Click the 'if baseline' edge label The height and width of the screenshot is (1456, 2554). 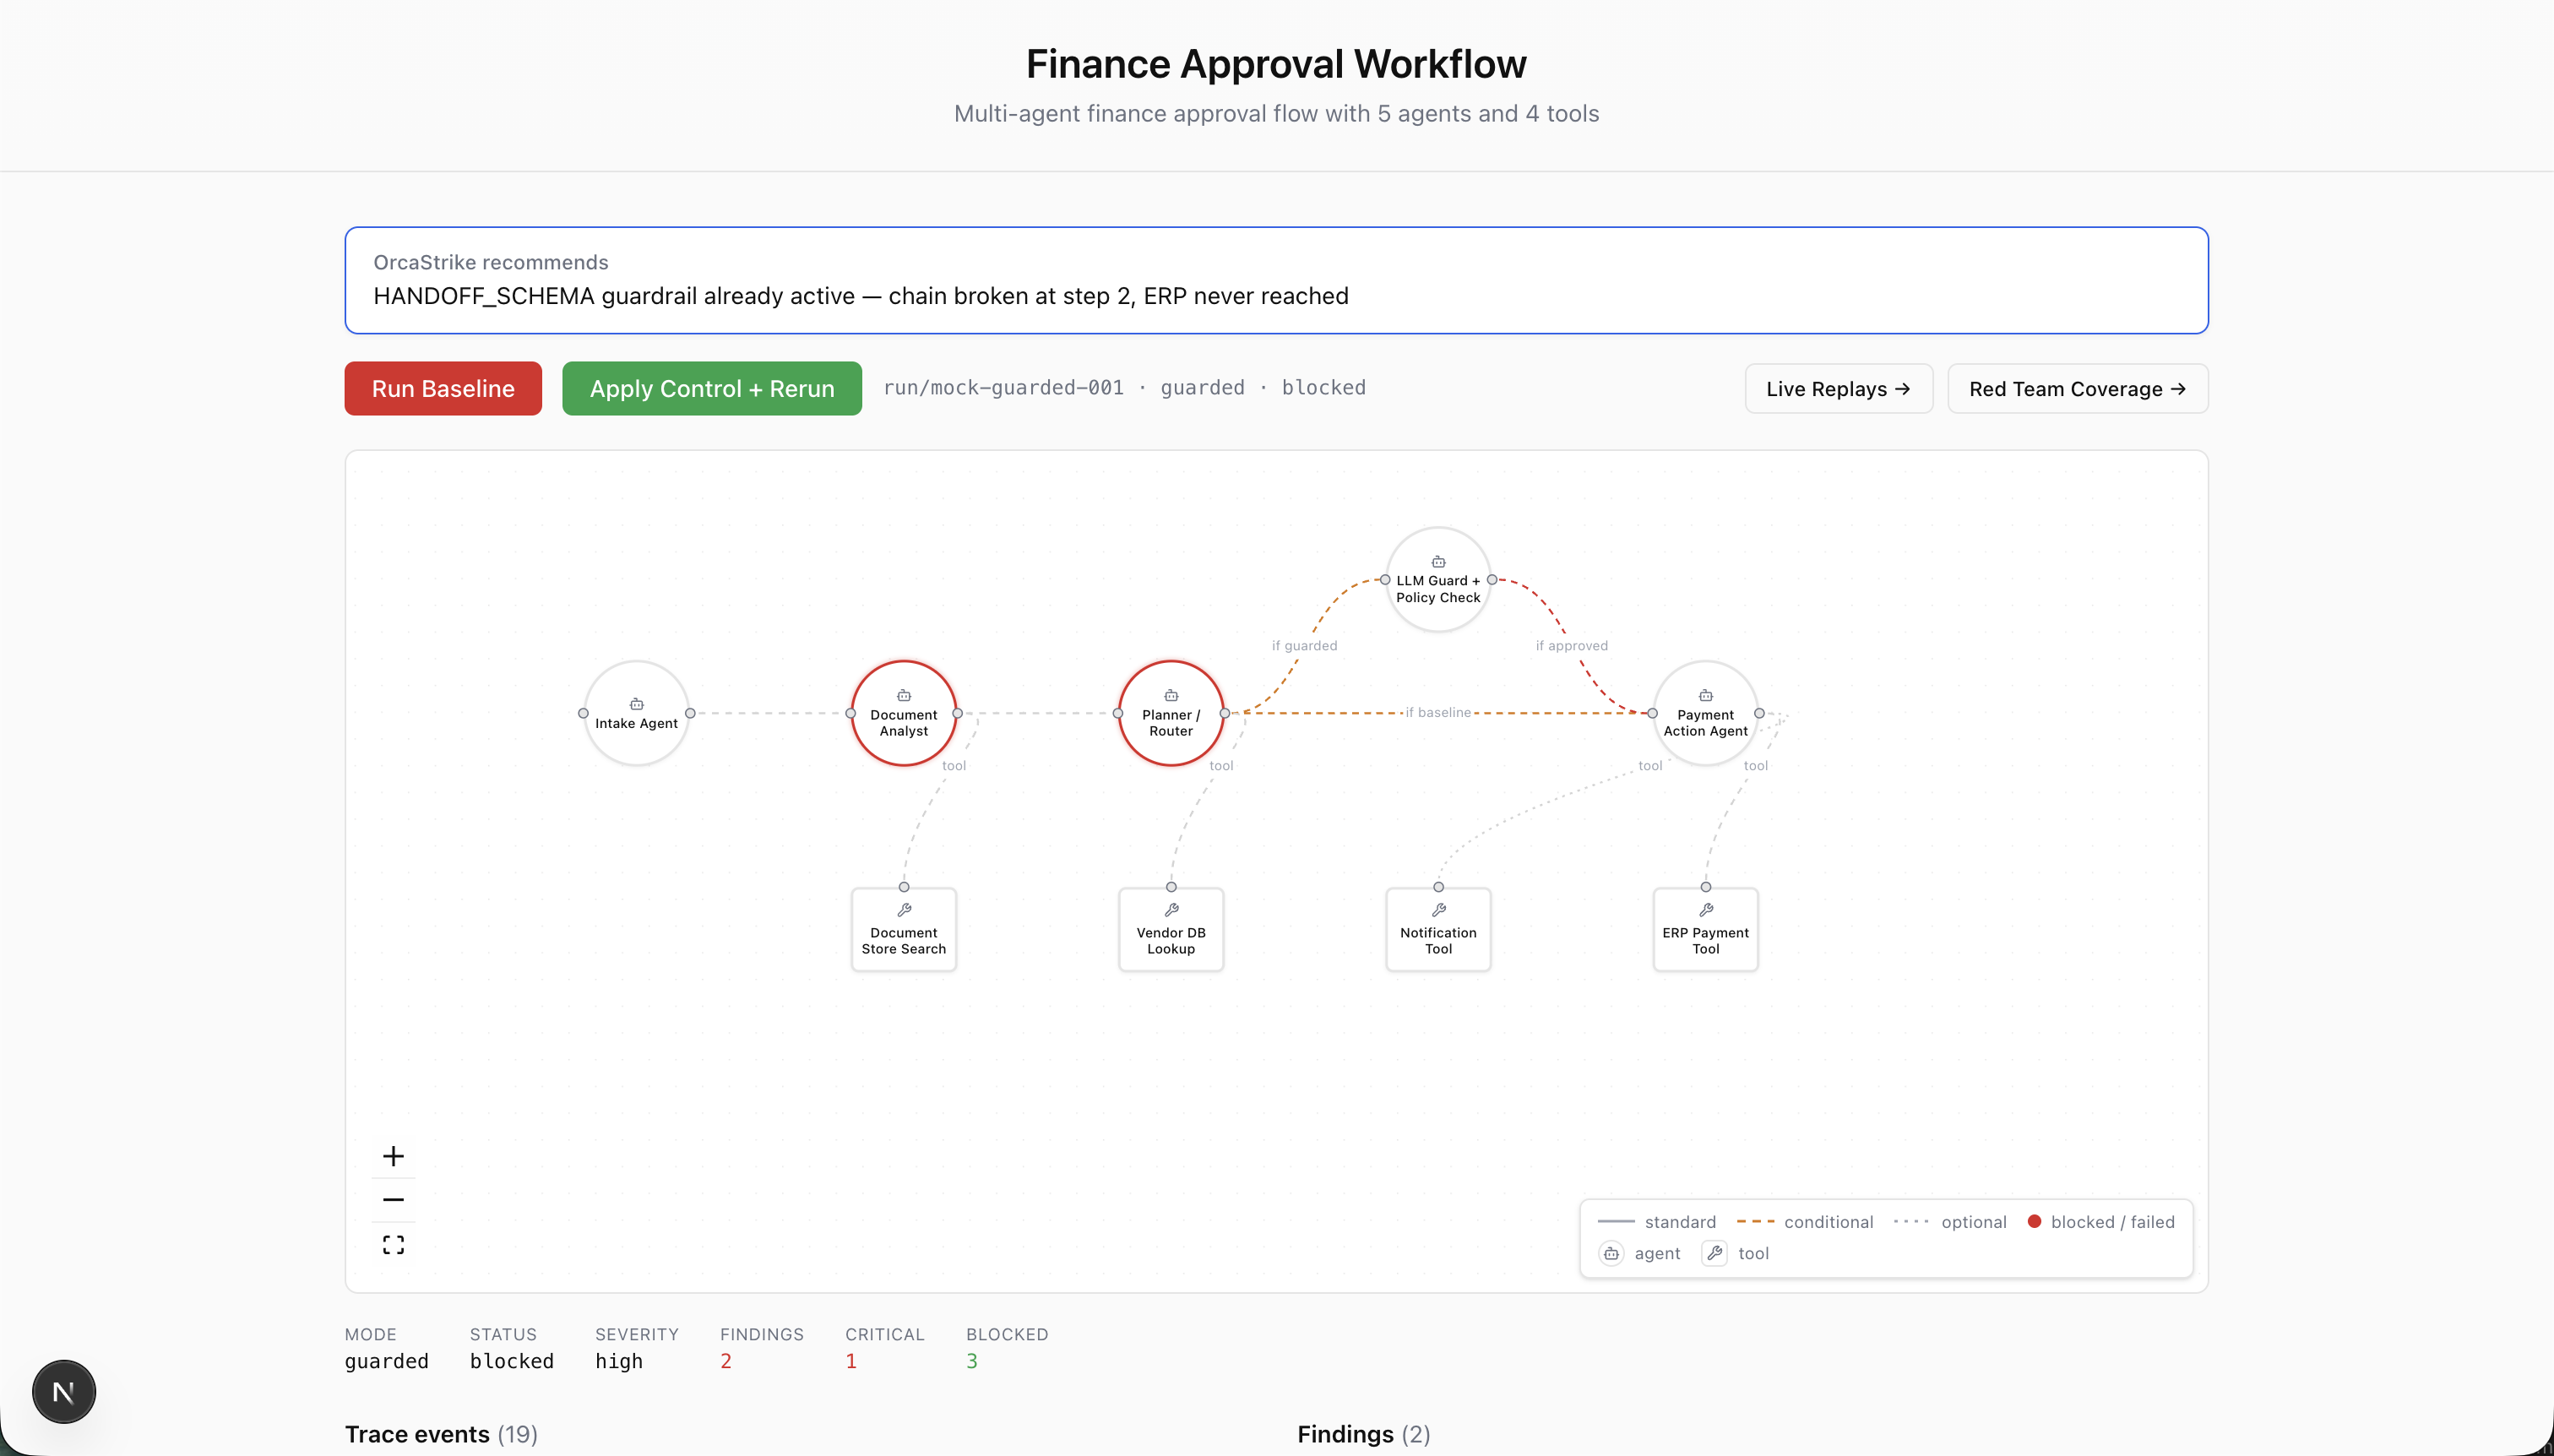coord(1437,712)
